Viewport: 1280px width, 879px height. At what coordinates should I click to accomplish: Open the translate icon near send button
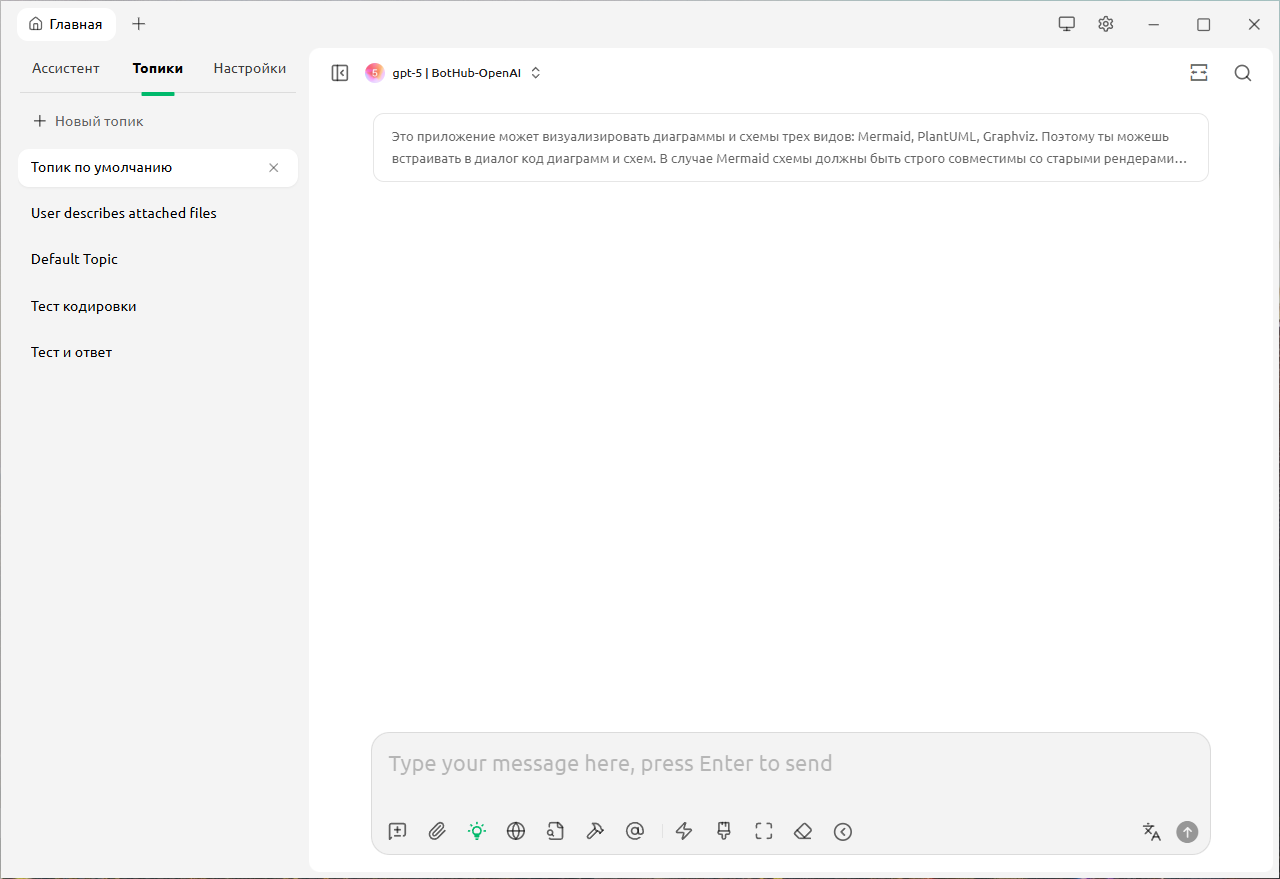(1151, 831)
